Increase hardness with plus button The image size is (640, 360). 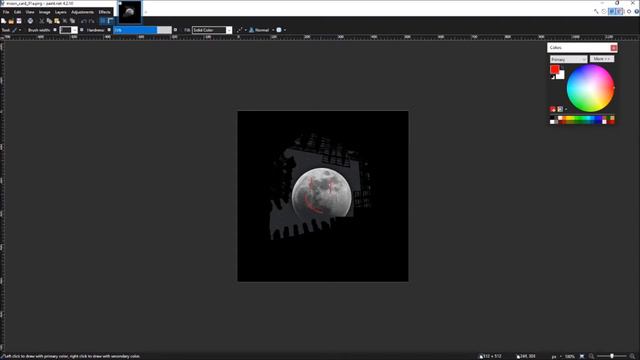click(x=176, y=30)
